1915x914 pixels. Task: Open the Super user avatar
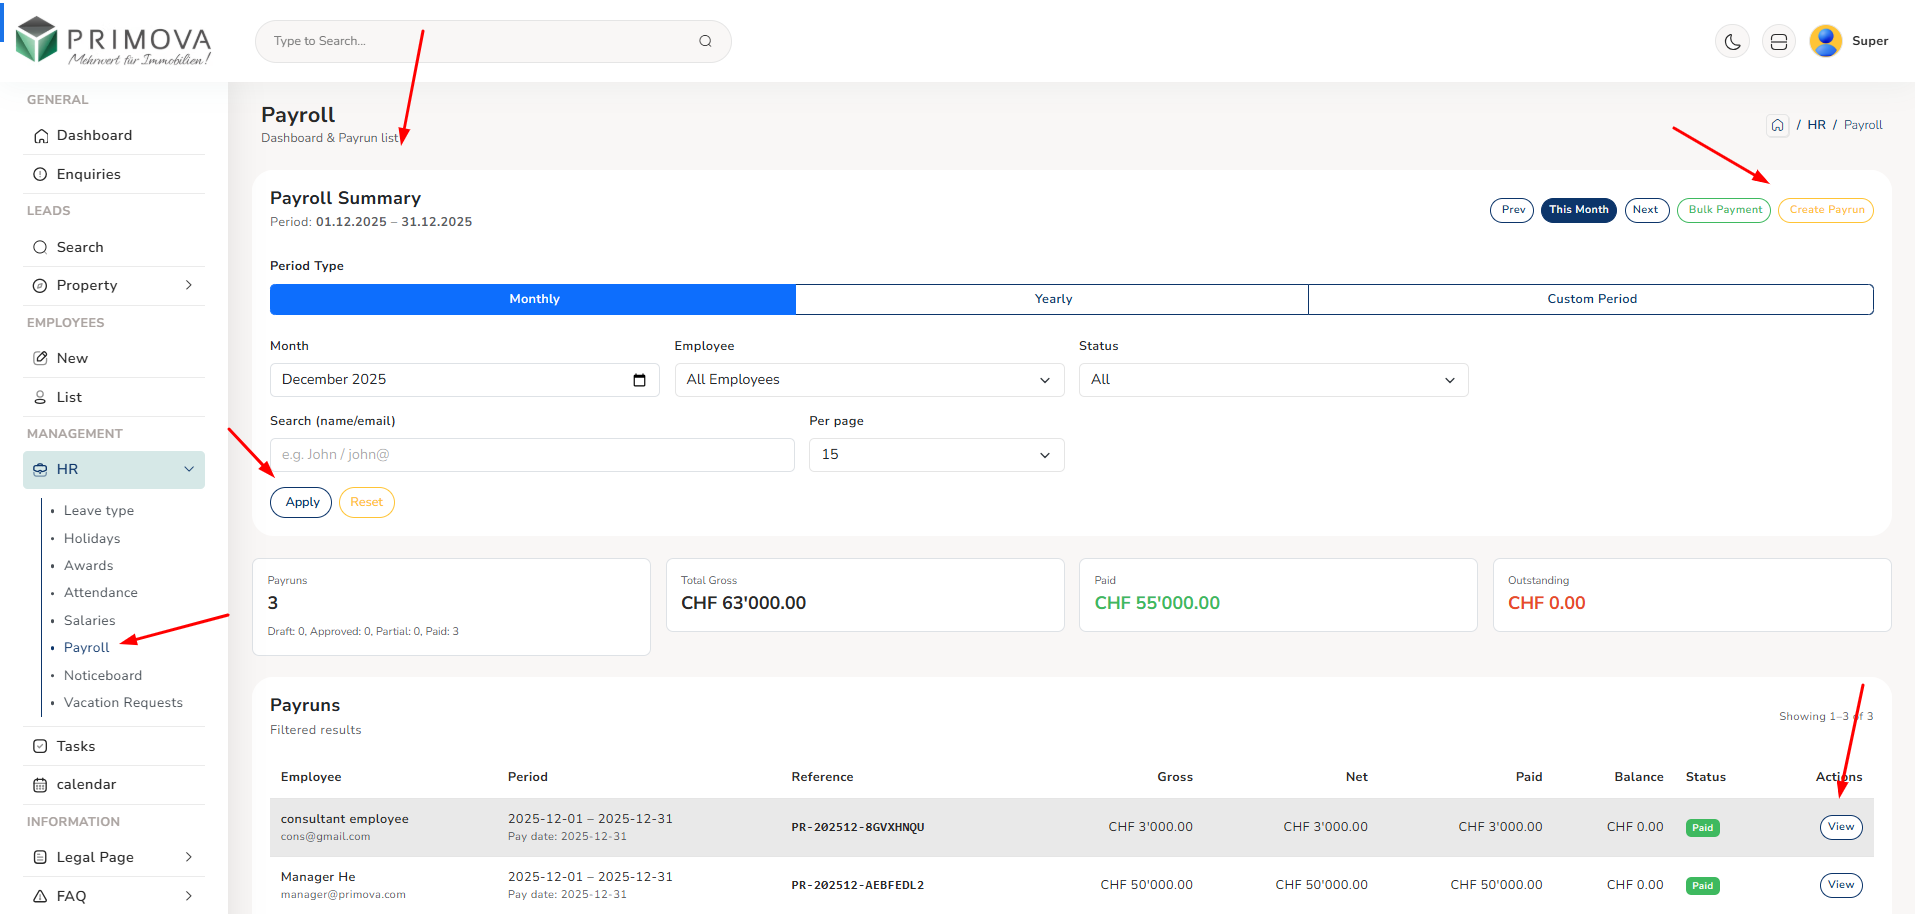1825,41
